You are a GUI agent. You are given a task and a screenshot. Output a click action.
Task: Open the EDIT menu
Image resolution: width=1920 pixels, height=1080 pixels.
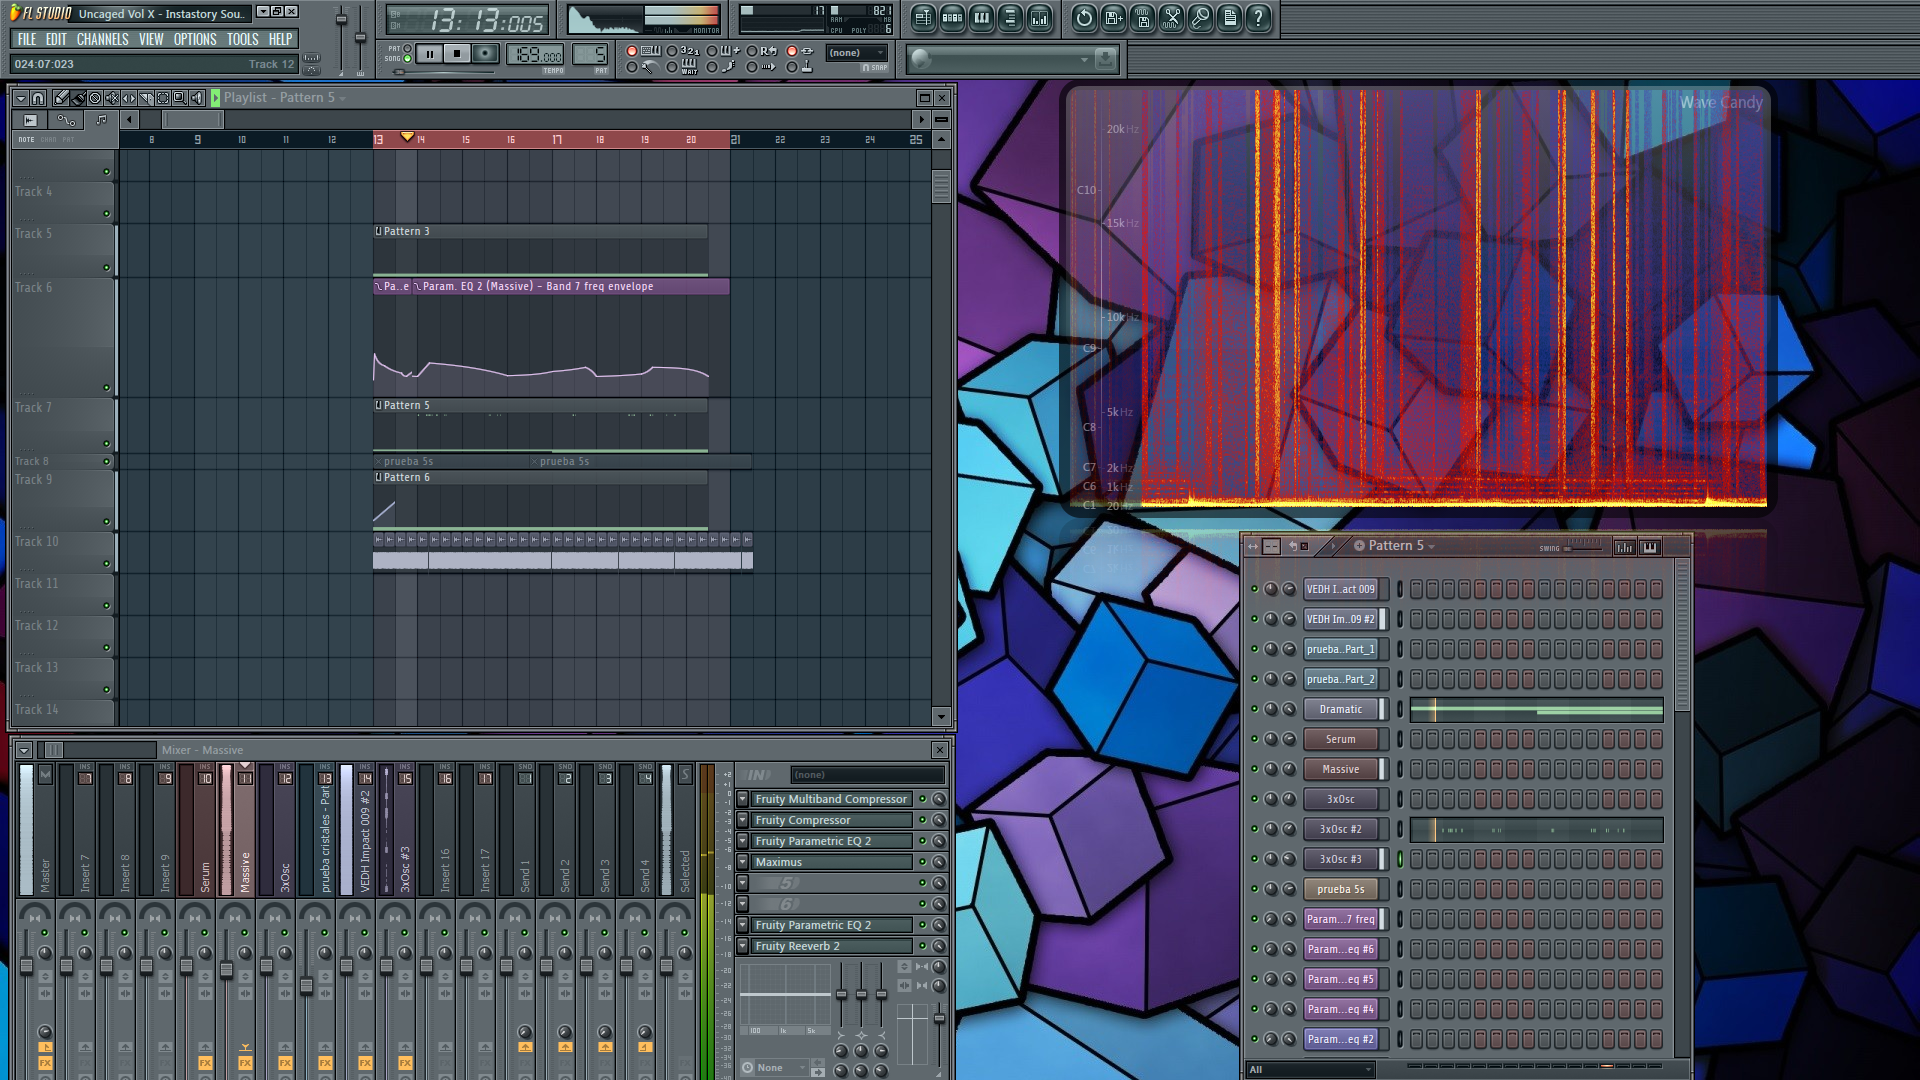(56, 39)
